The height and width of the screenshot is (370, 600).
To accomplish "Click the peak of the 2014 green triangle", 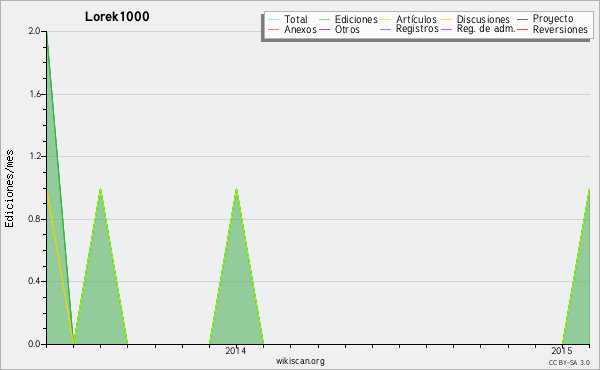I will click(236, 189).
